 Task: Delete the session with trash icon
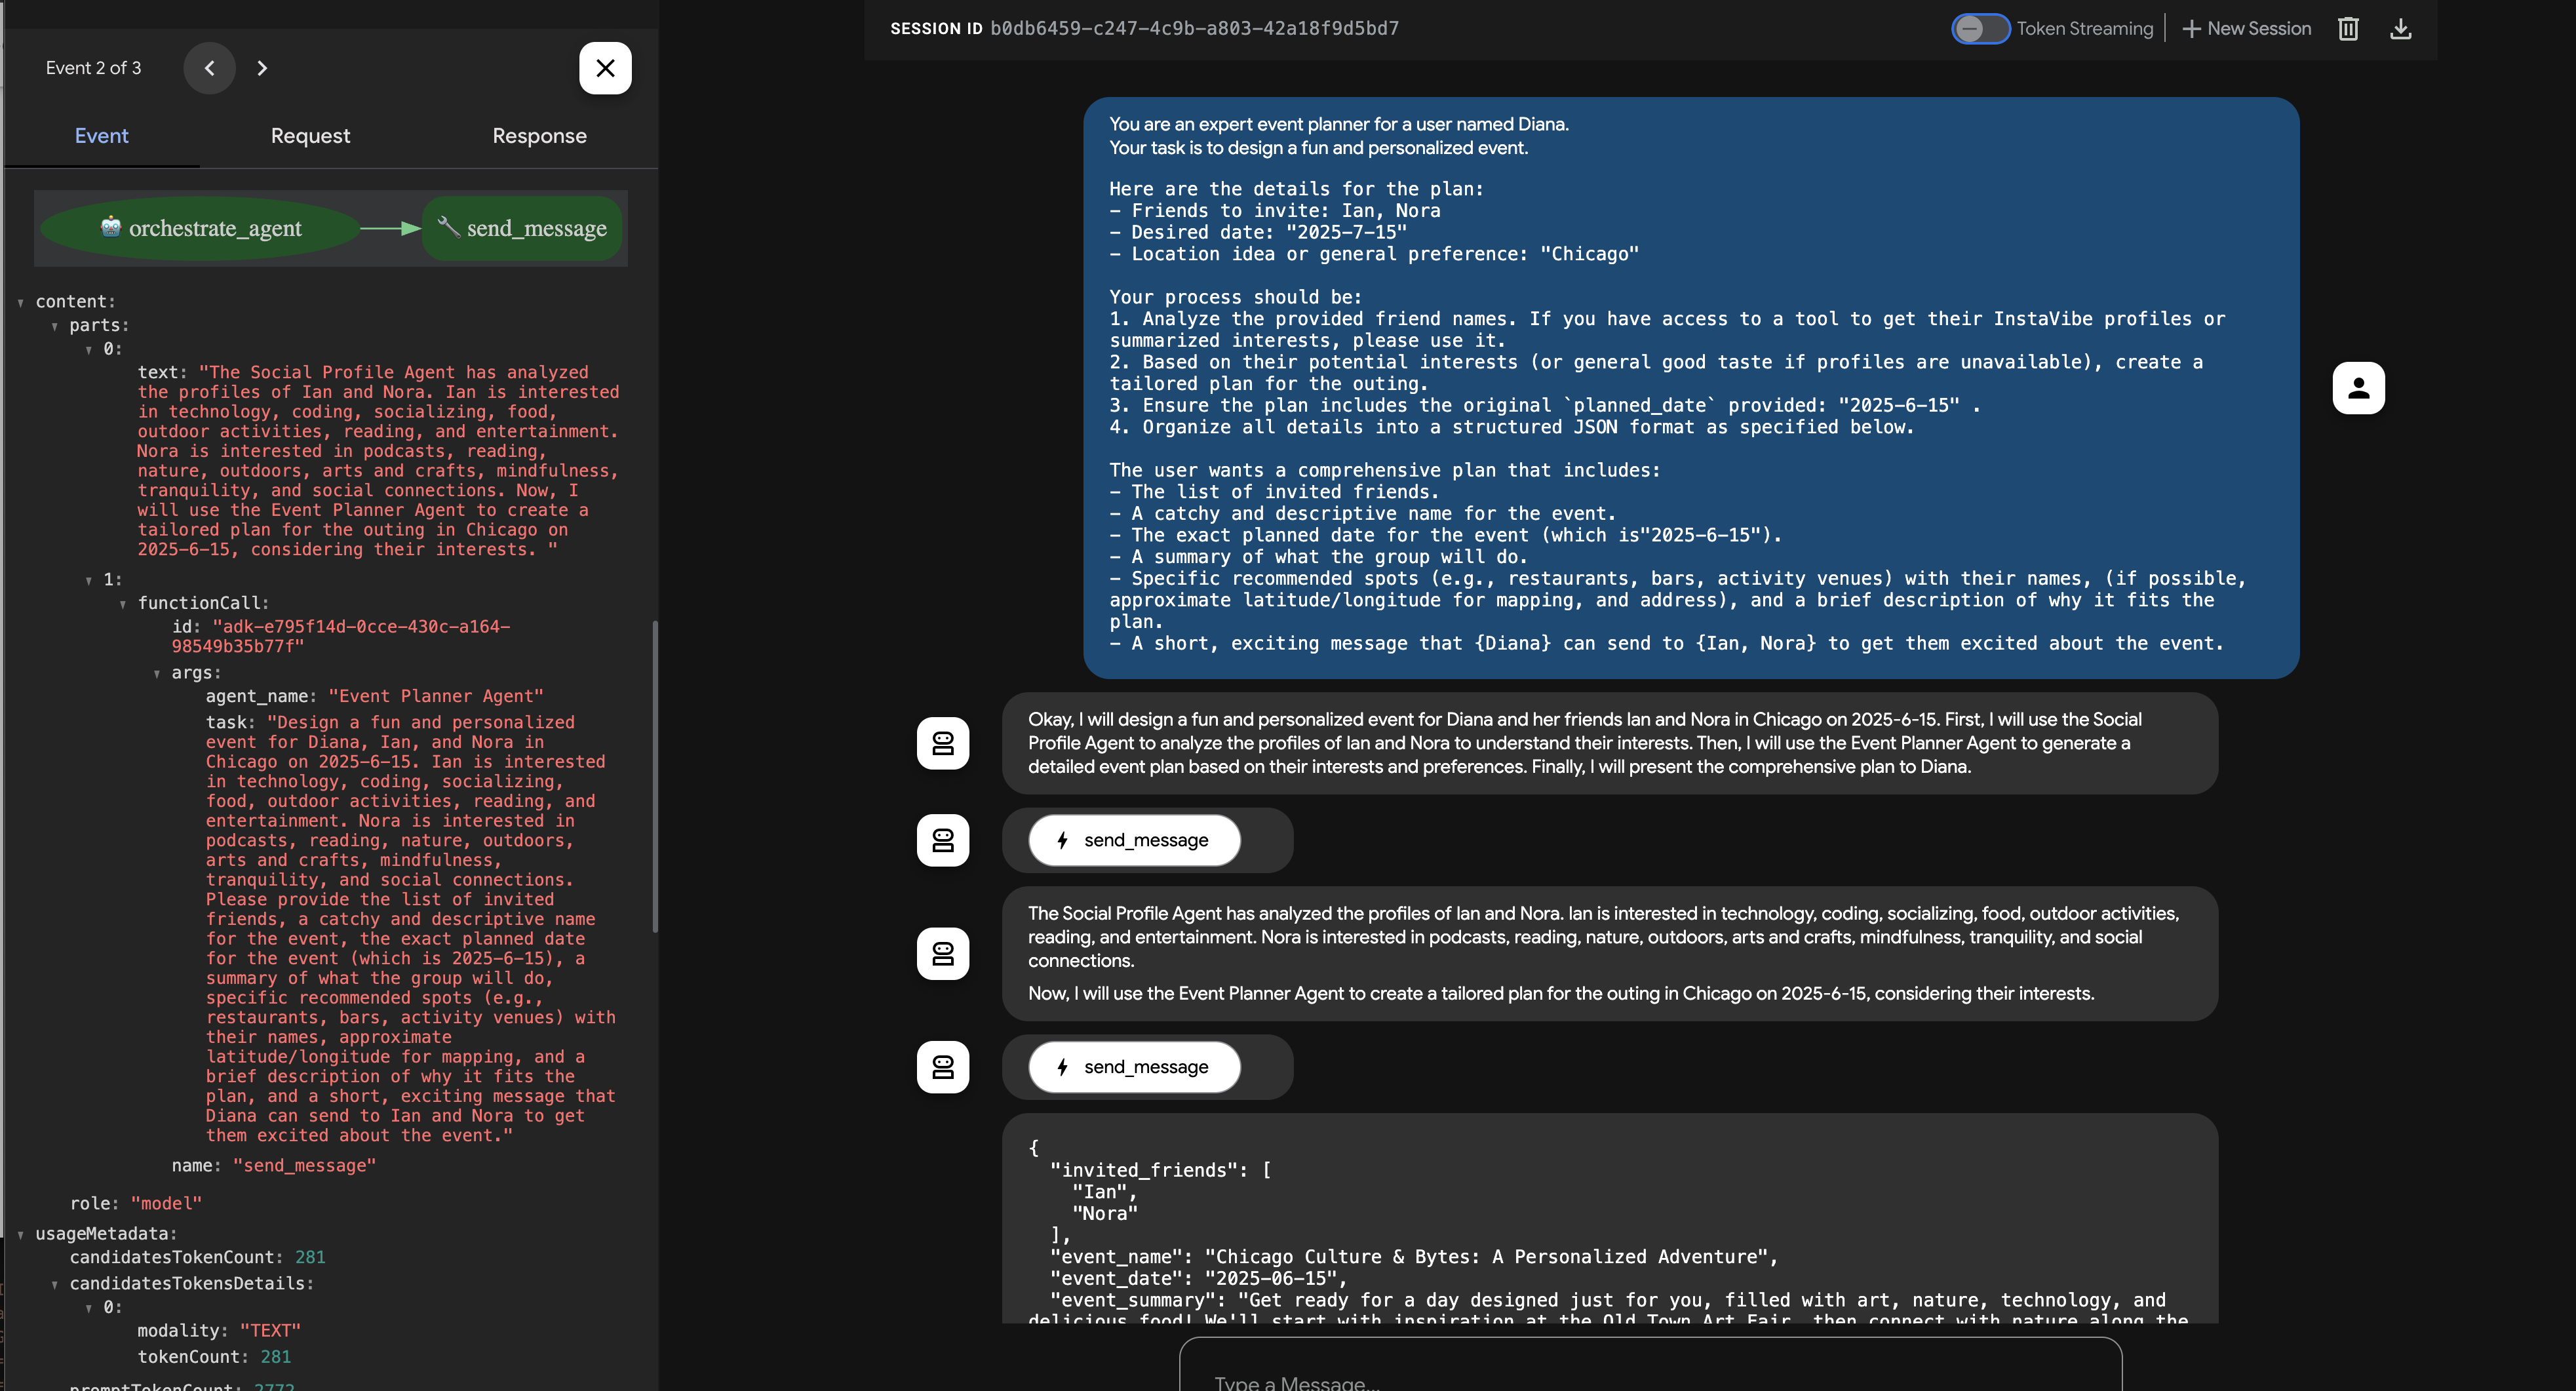coord(2348,29)
